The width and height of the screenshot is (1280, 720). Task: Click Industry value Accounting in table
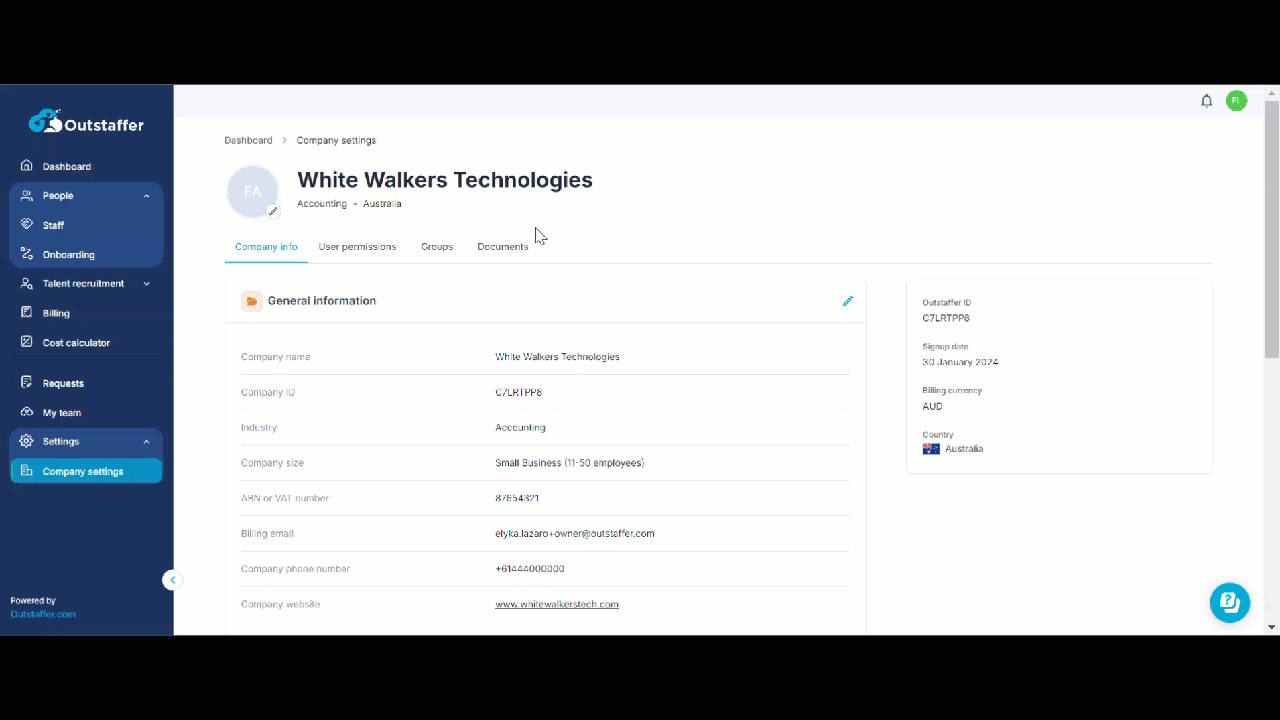tap(520, 427)
